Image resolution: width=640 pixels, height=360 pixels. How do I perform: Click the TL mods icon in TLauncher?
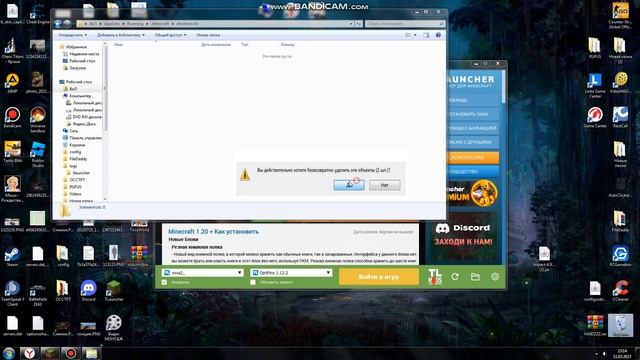(x=435, y=277)
